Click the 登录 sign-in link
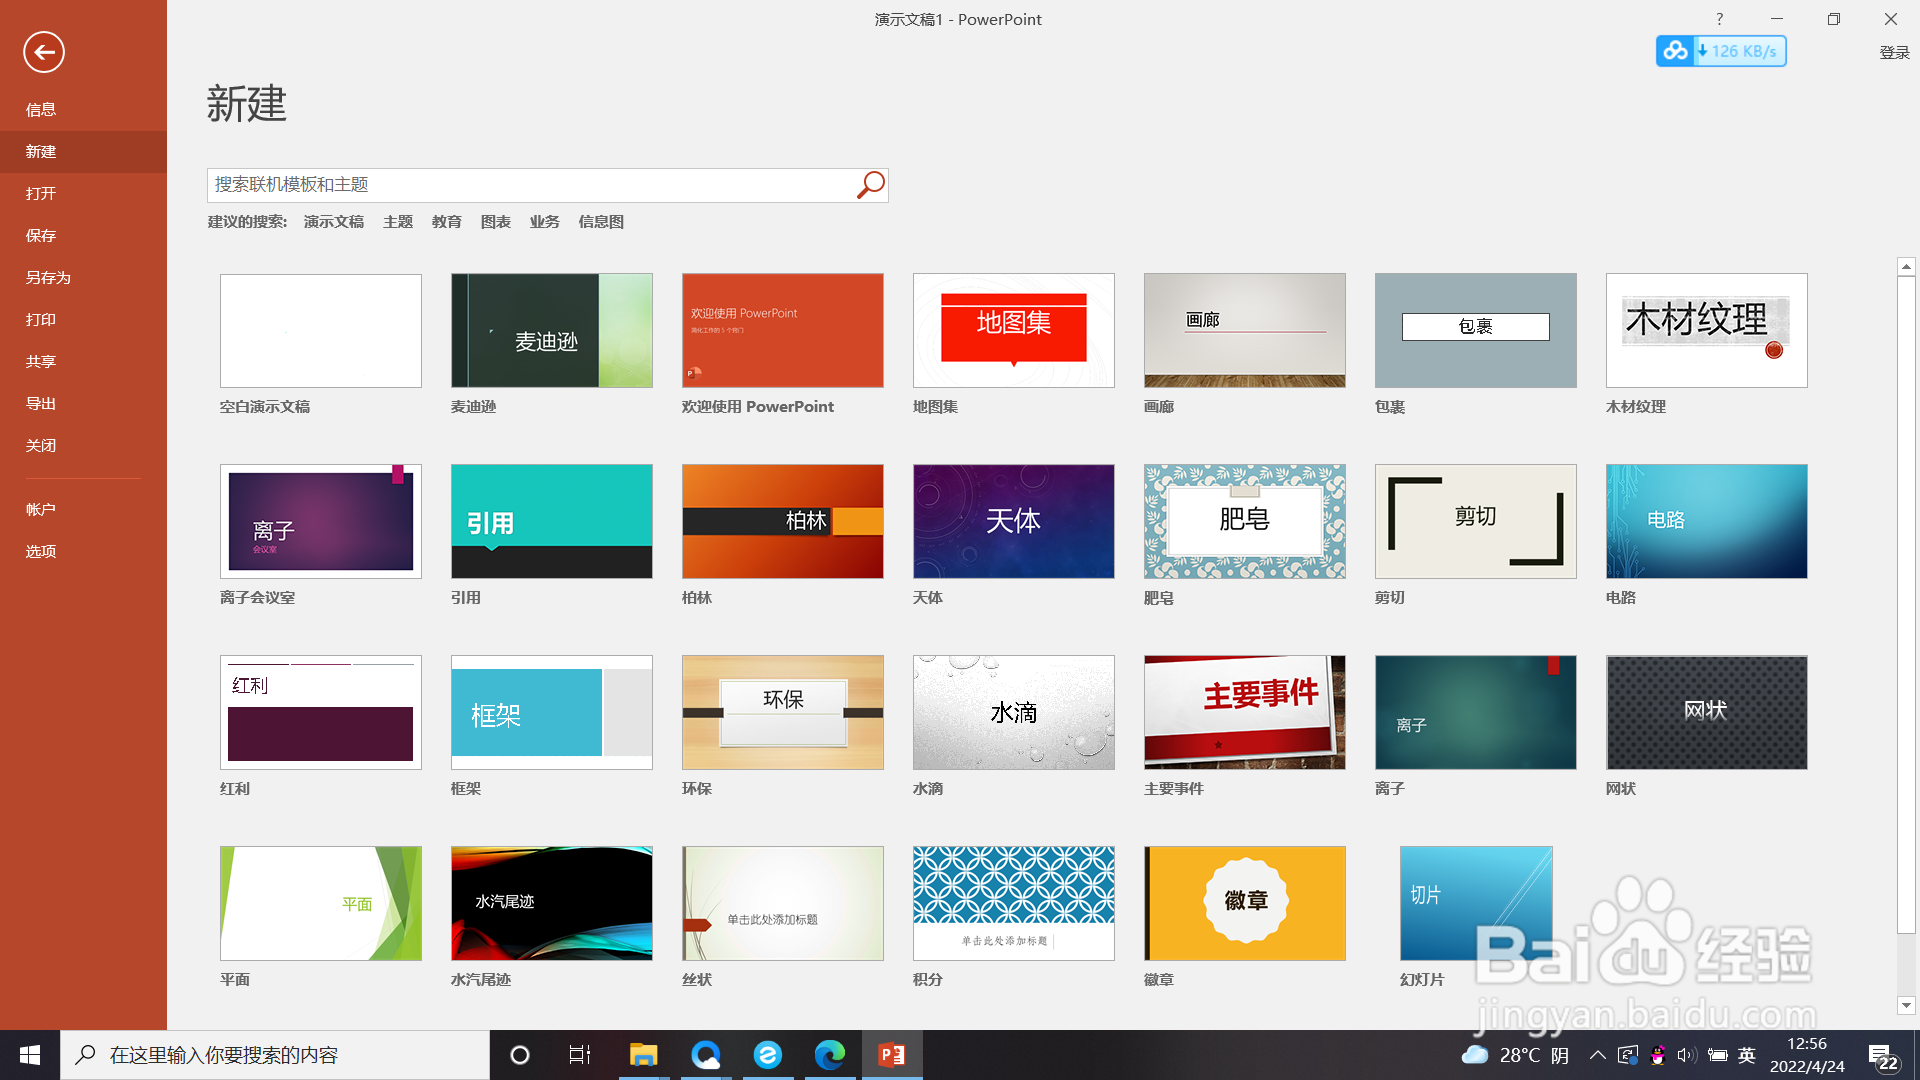Screen dimensions: 1920x1080 pos(1894,52)
